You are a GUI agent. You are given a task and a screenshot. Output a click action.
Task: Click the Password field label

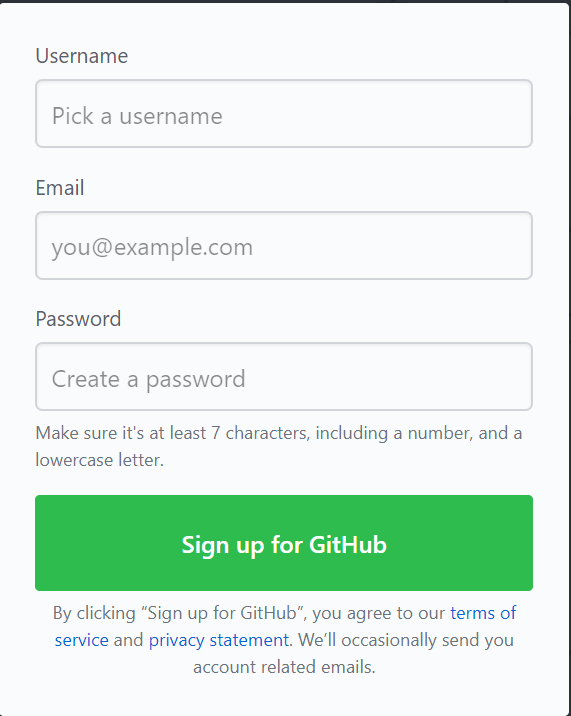[78, 319]
